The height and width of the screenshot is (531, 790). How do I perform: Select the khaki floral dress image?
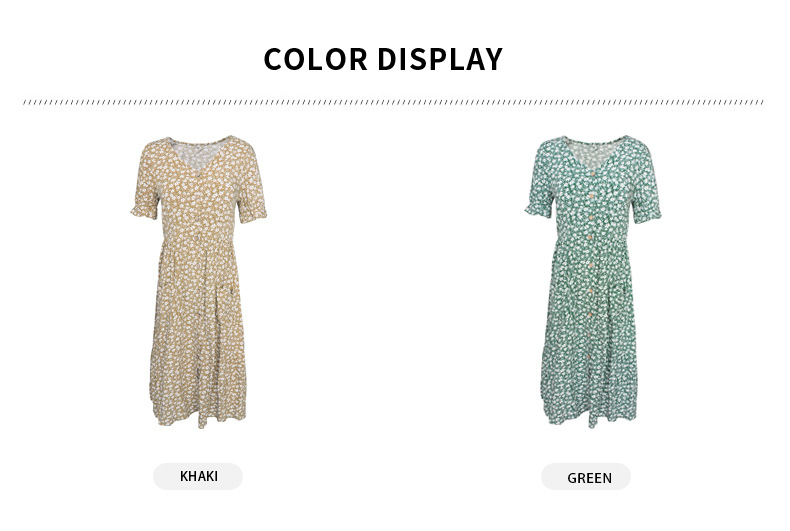point(199,282)
